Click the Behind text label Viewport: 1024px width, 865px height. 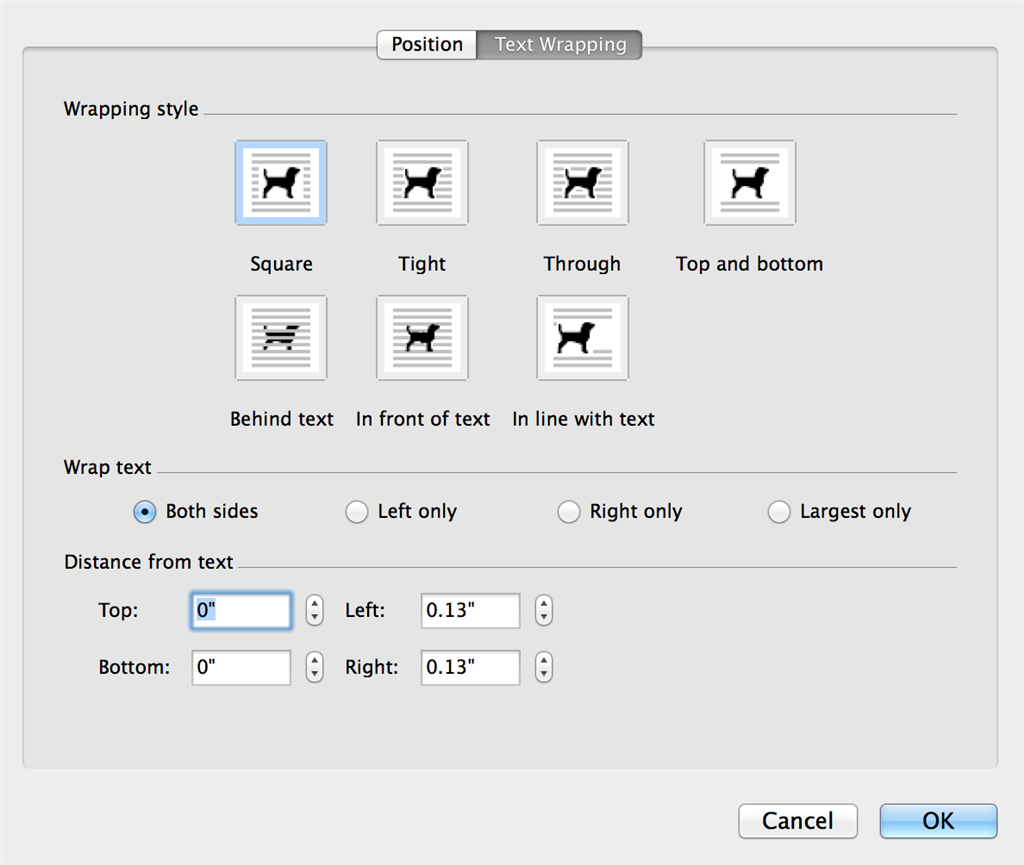click(x=281, y=418)
